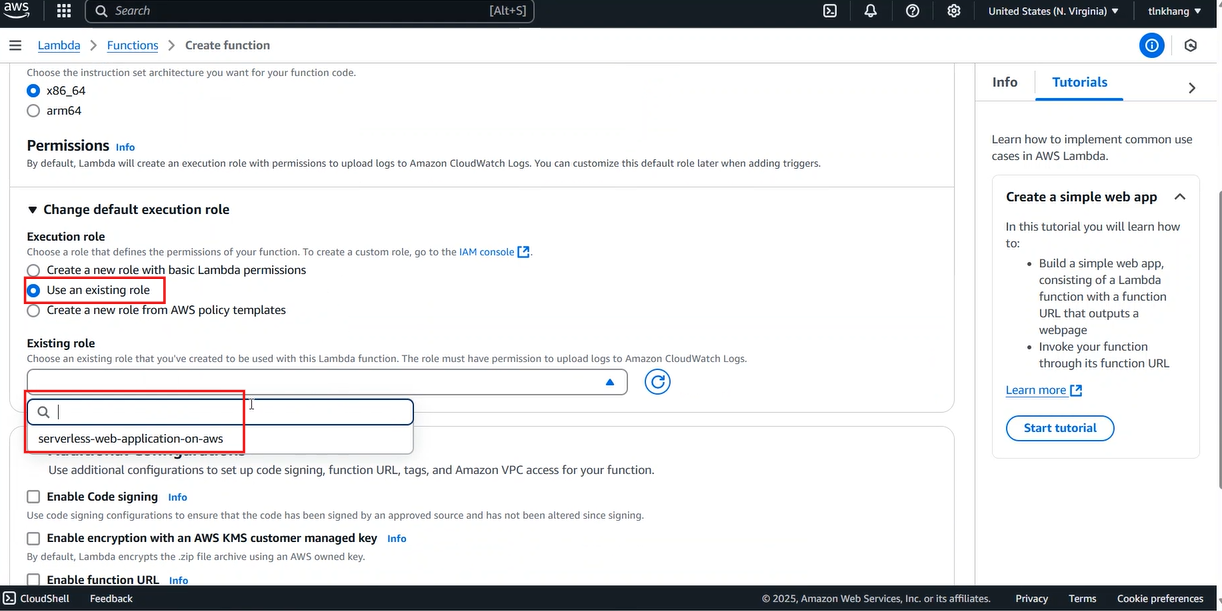Open the help question mark menu
This screenshot has height=611, width=1222.
[x=912, y=11]
